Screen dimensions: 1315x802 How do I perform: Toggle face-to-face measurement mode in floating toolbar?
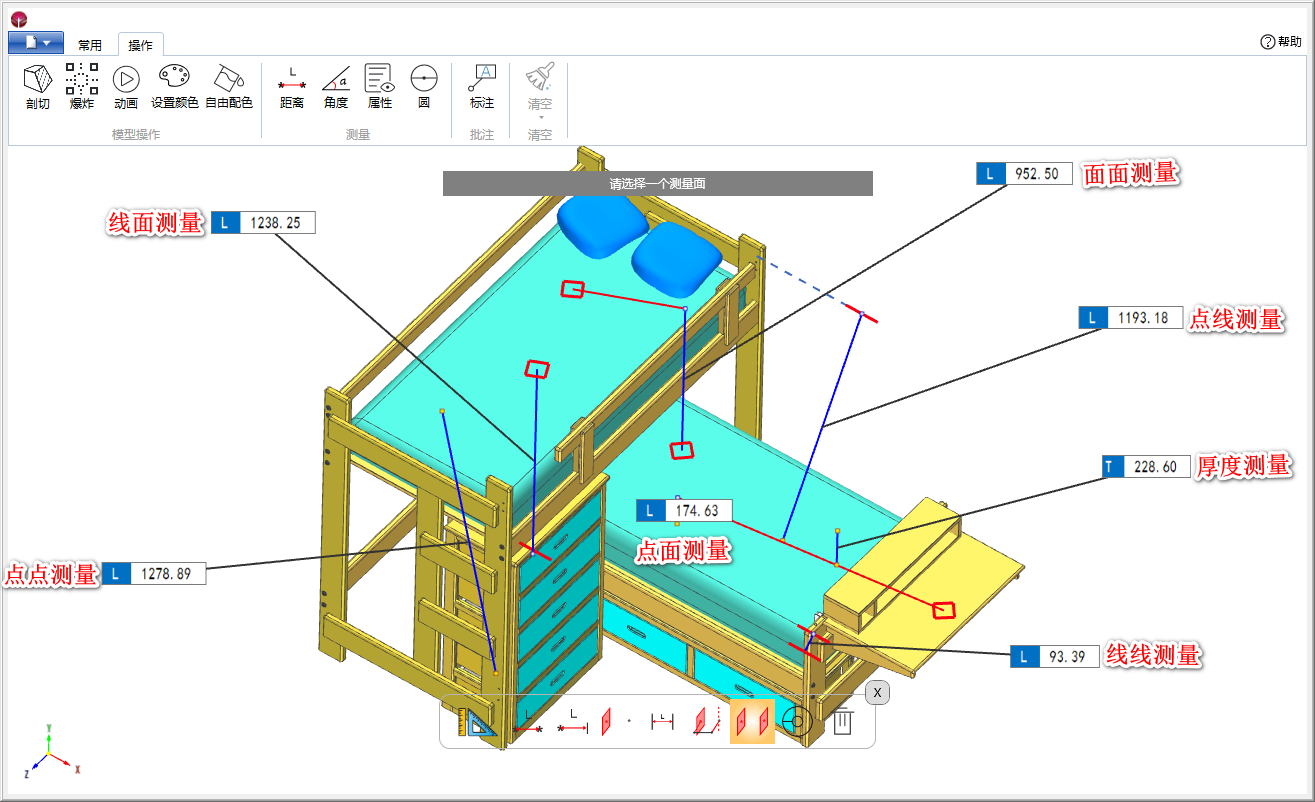[752, 721]
